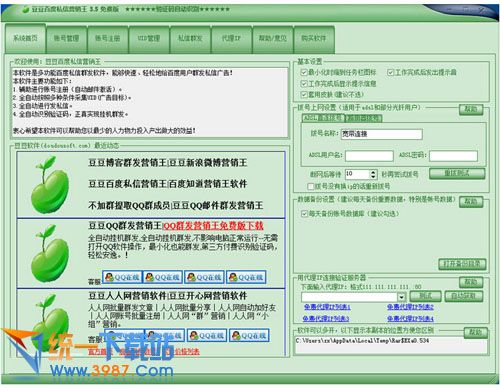
Task: Select the 路由器拨号 sub-tab
Action: point(363,118)
